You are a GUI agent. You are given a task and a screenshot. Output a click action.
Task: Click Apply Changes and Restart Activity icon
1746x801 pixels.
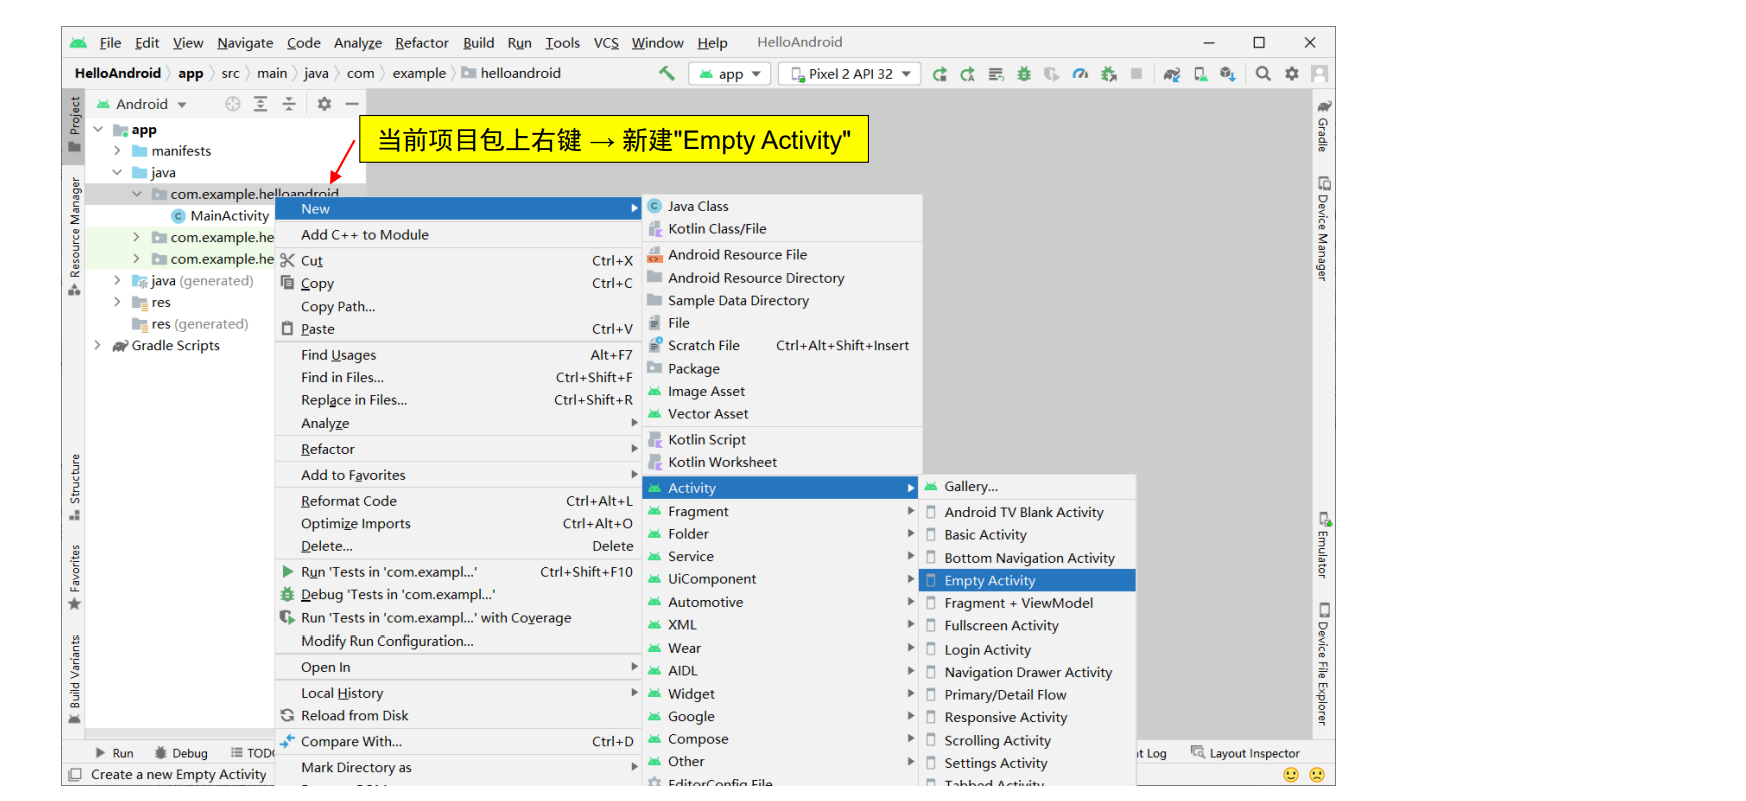pos(968,74)
